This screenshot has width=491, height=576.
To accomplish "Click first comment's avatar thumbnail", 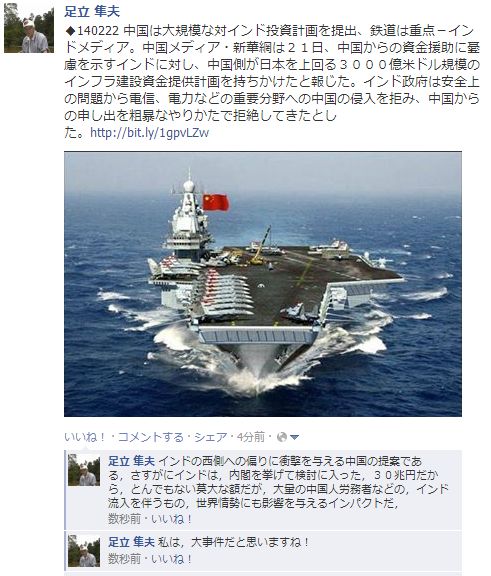I will pyautogui.click(x=84, y=470).
